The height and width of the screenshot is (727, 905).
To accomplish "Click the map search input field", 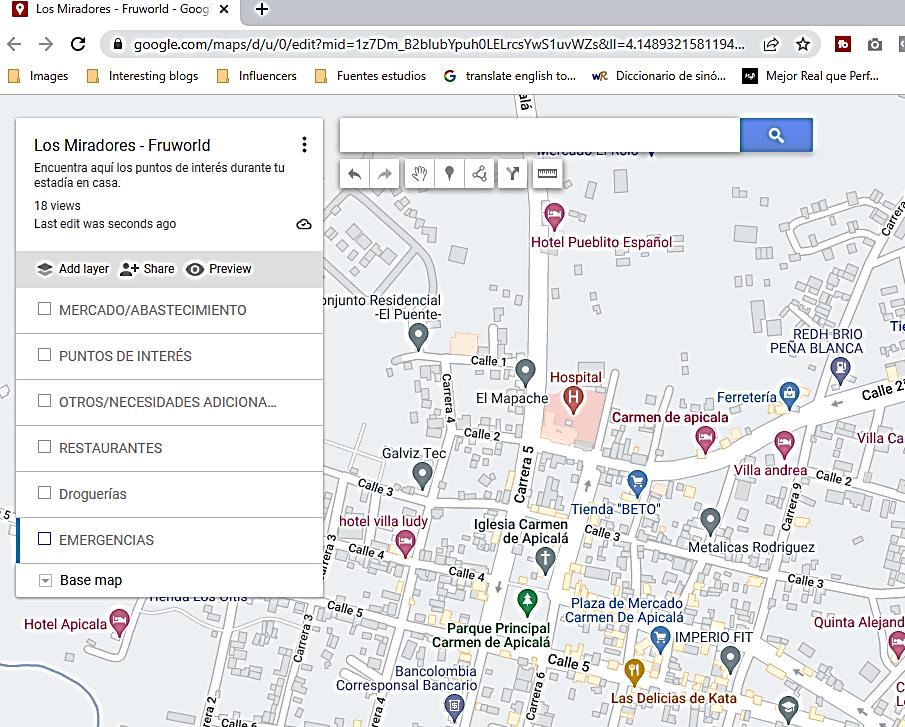I will point(540,136).
